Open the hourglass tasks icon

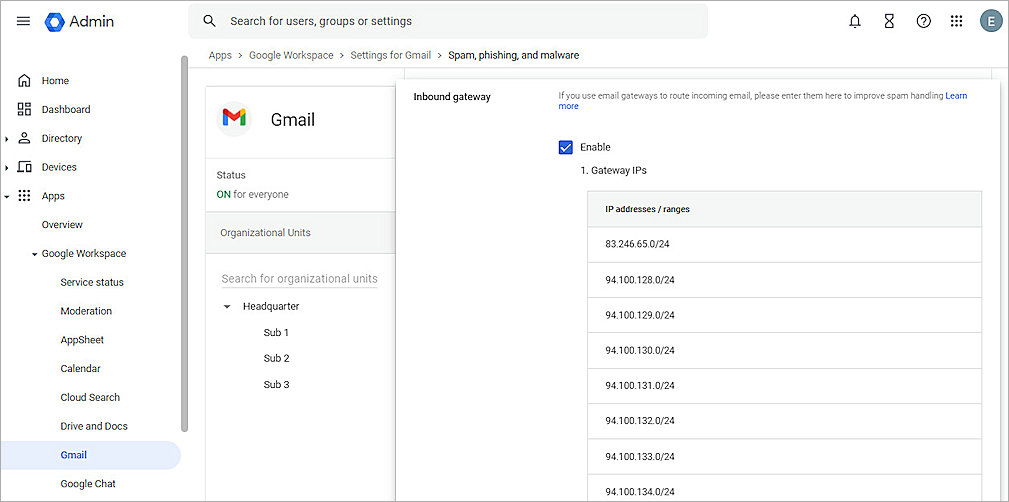tap(889, 21)
